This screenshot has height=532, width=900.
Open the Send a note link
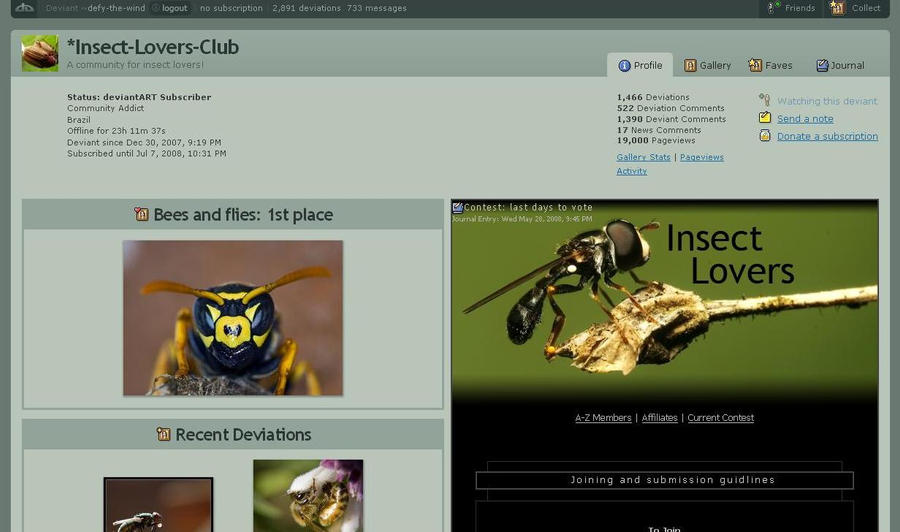tap(805, 118)
